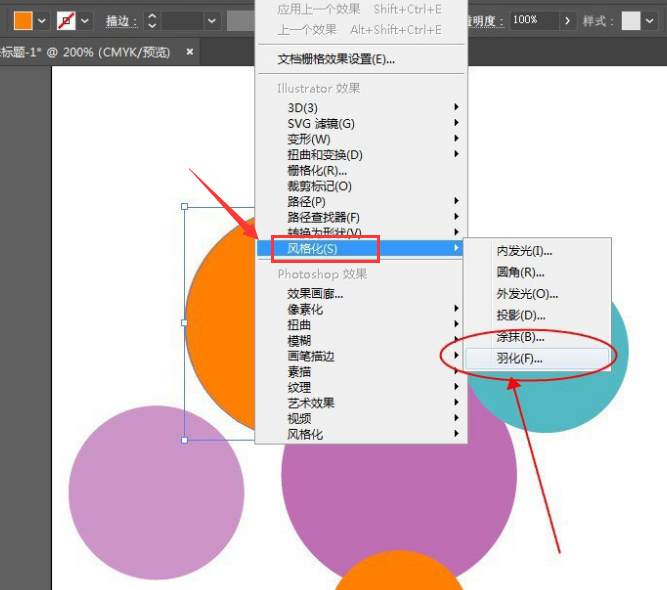The width and height of the screenshot is (667, 590).
Task: Open the fill color dropdown arrow
Action: [42, 20]
